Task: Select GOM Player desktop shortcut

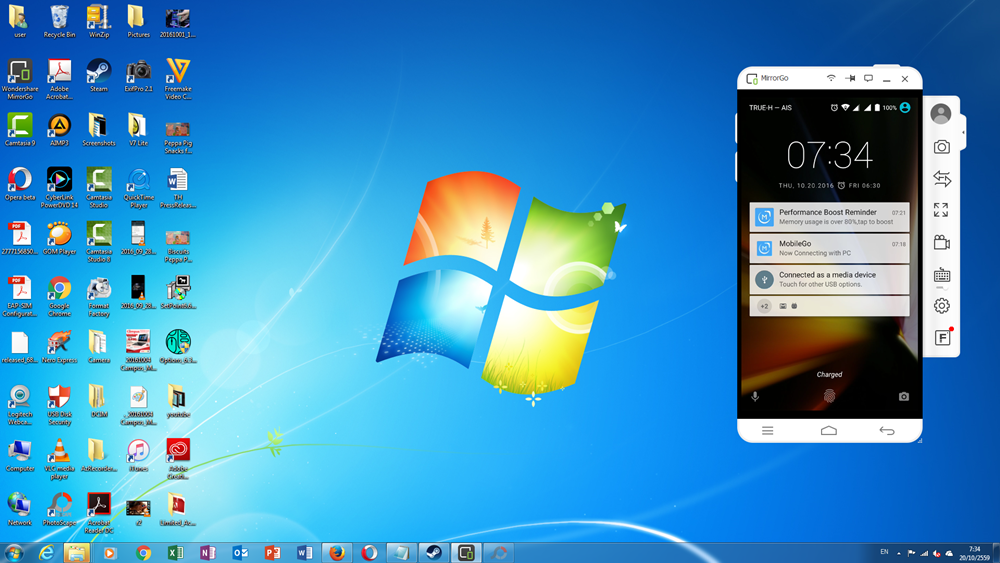Action: [x=59, y=238]
